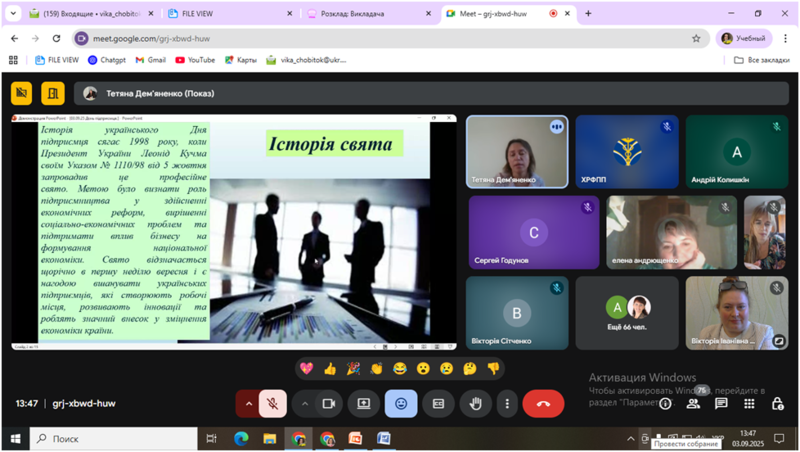Show hidden system tray icons
This screenshot has width=800, height=452.
(x=631, y=439)
